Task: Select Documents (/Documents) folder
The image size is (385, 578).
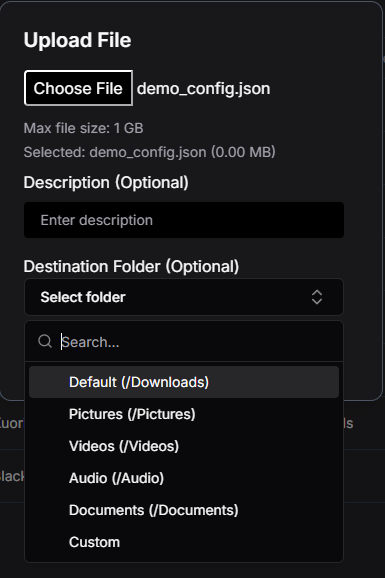Action: point(184,510)
